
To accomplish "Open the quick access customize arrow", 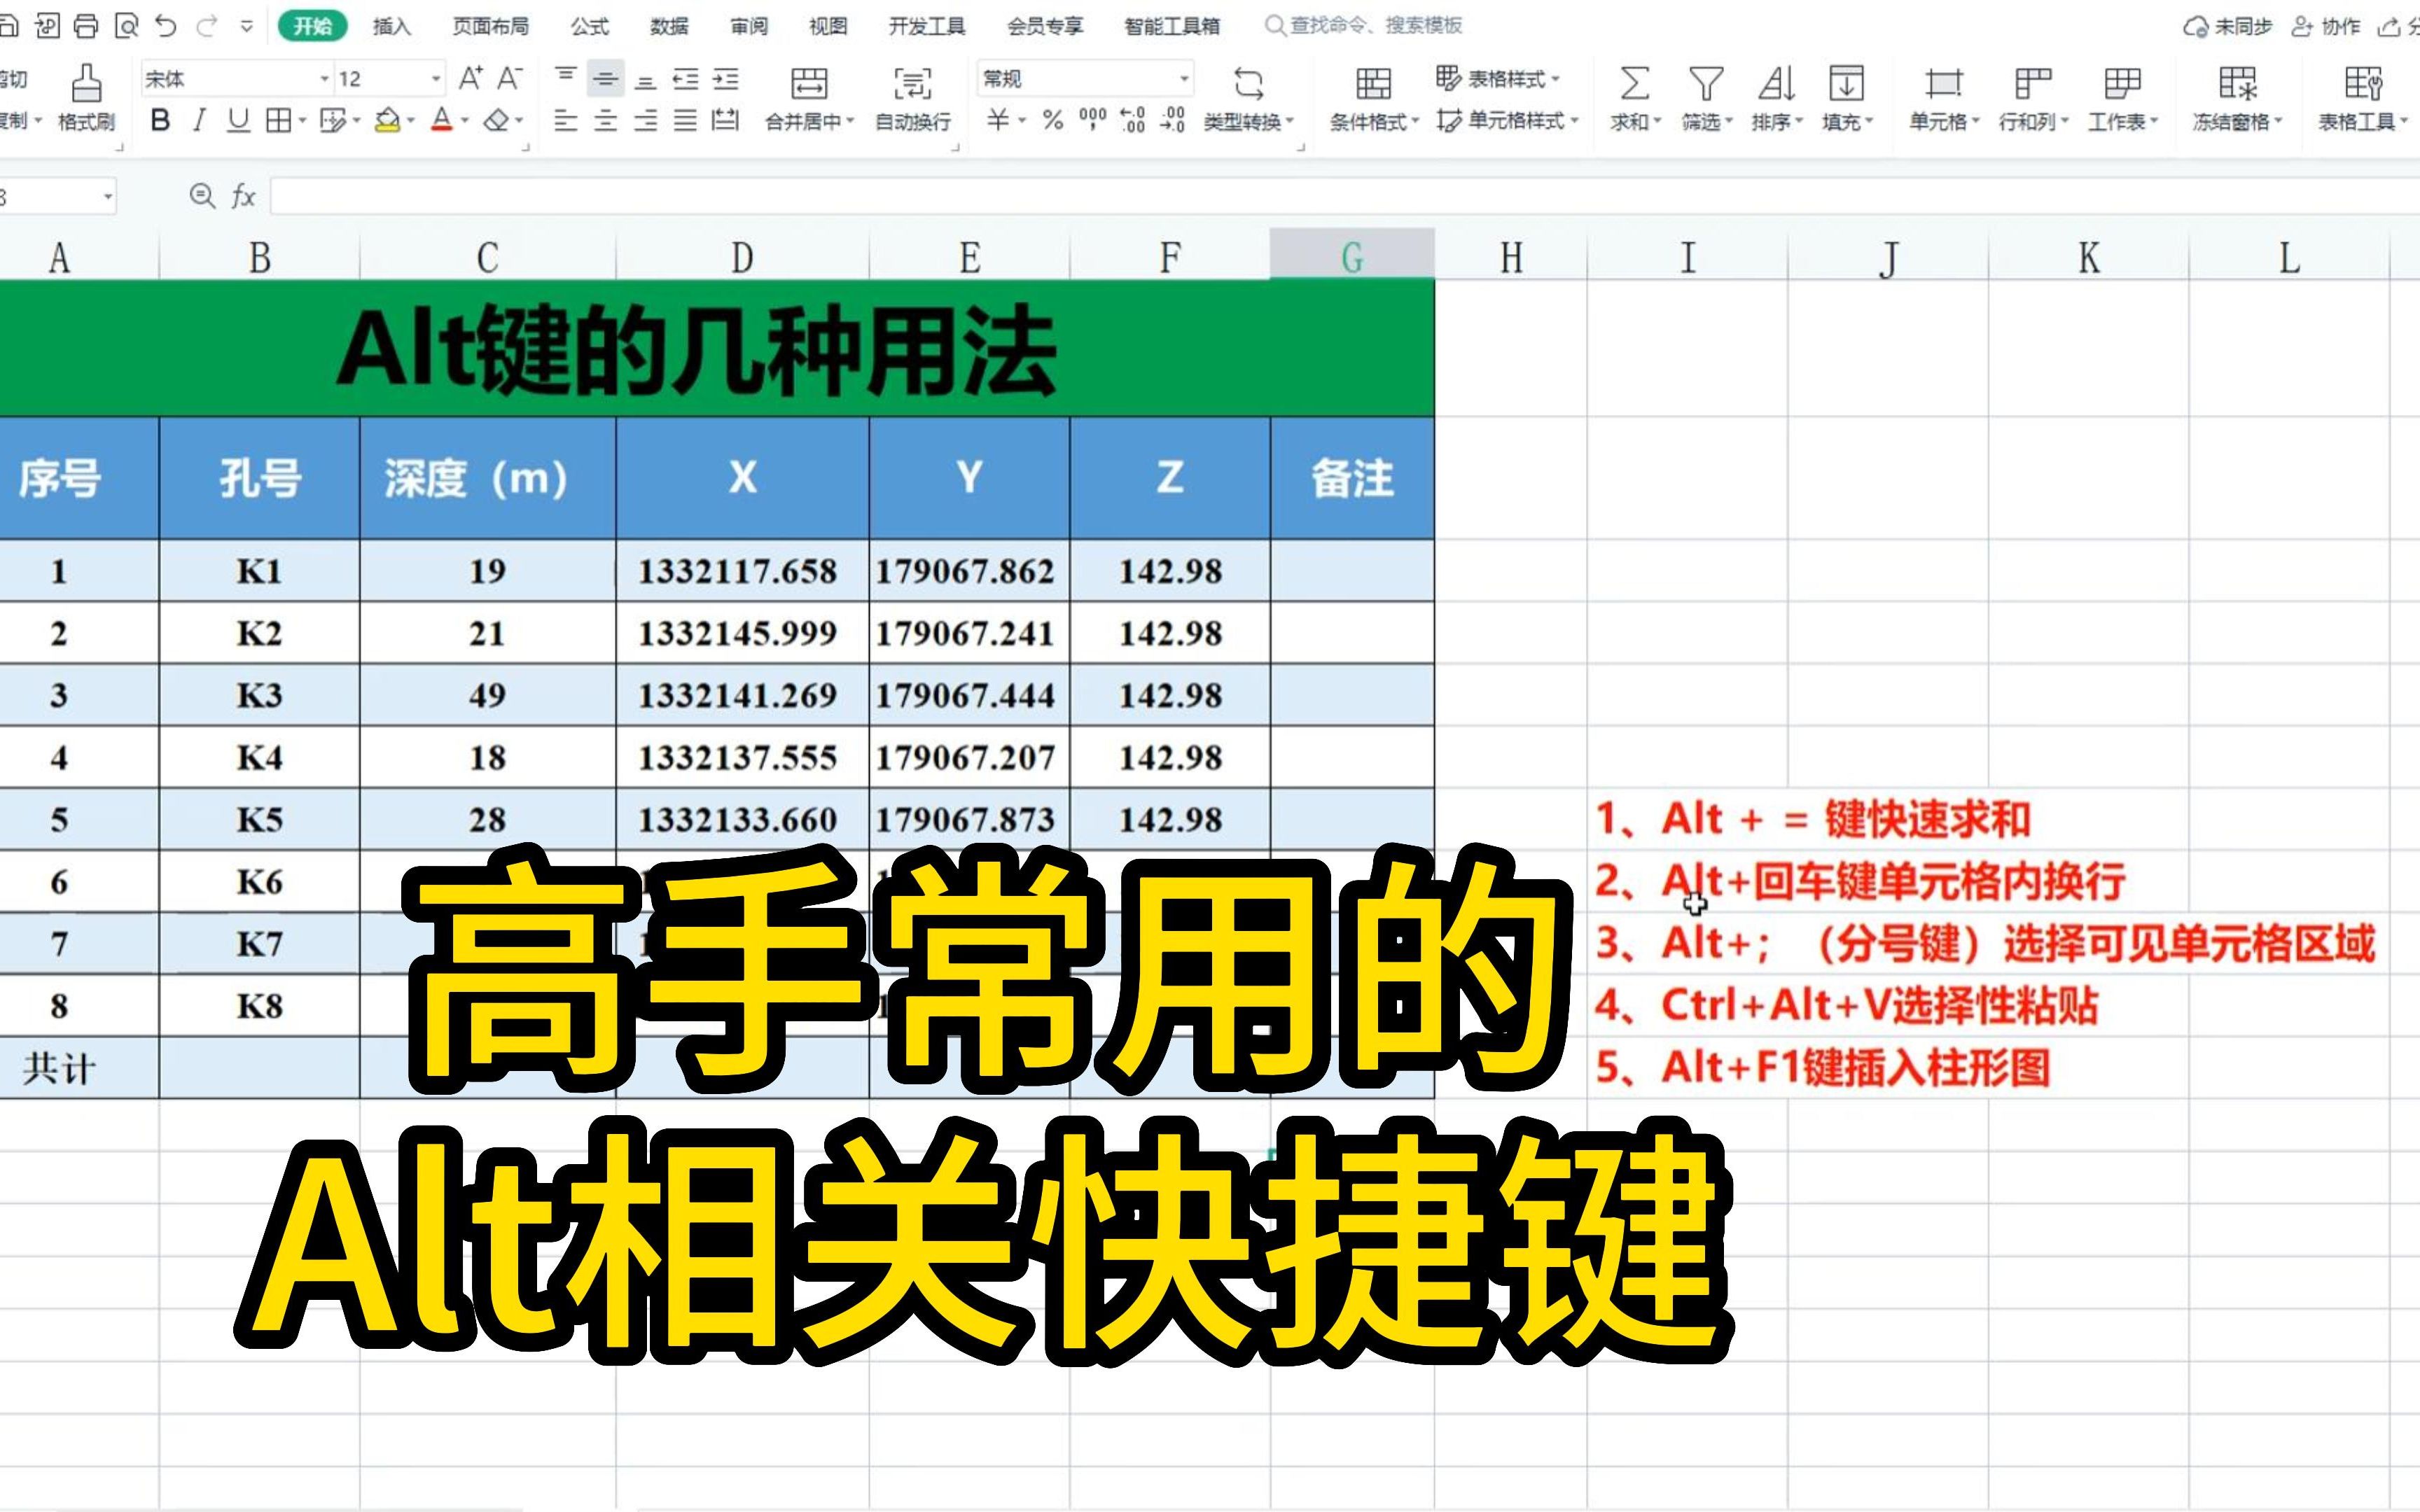I will (247, 27).
